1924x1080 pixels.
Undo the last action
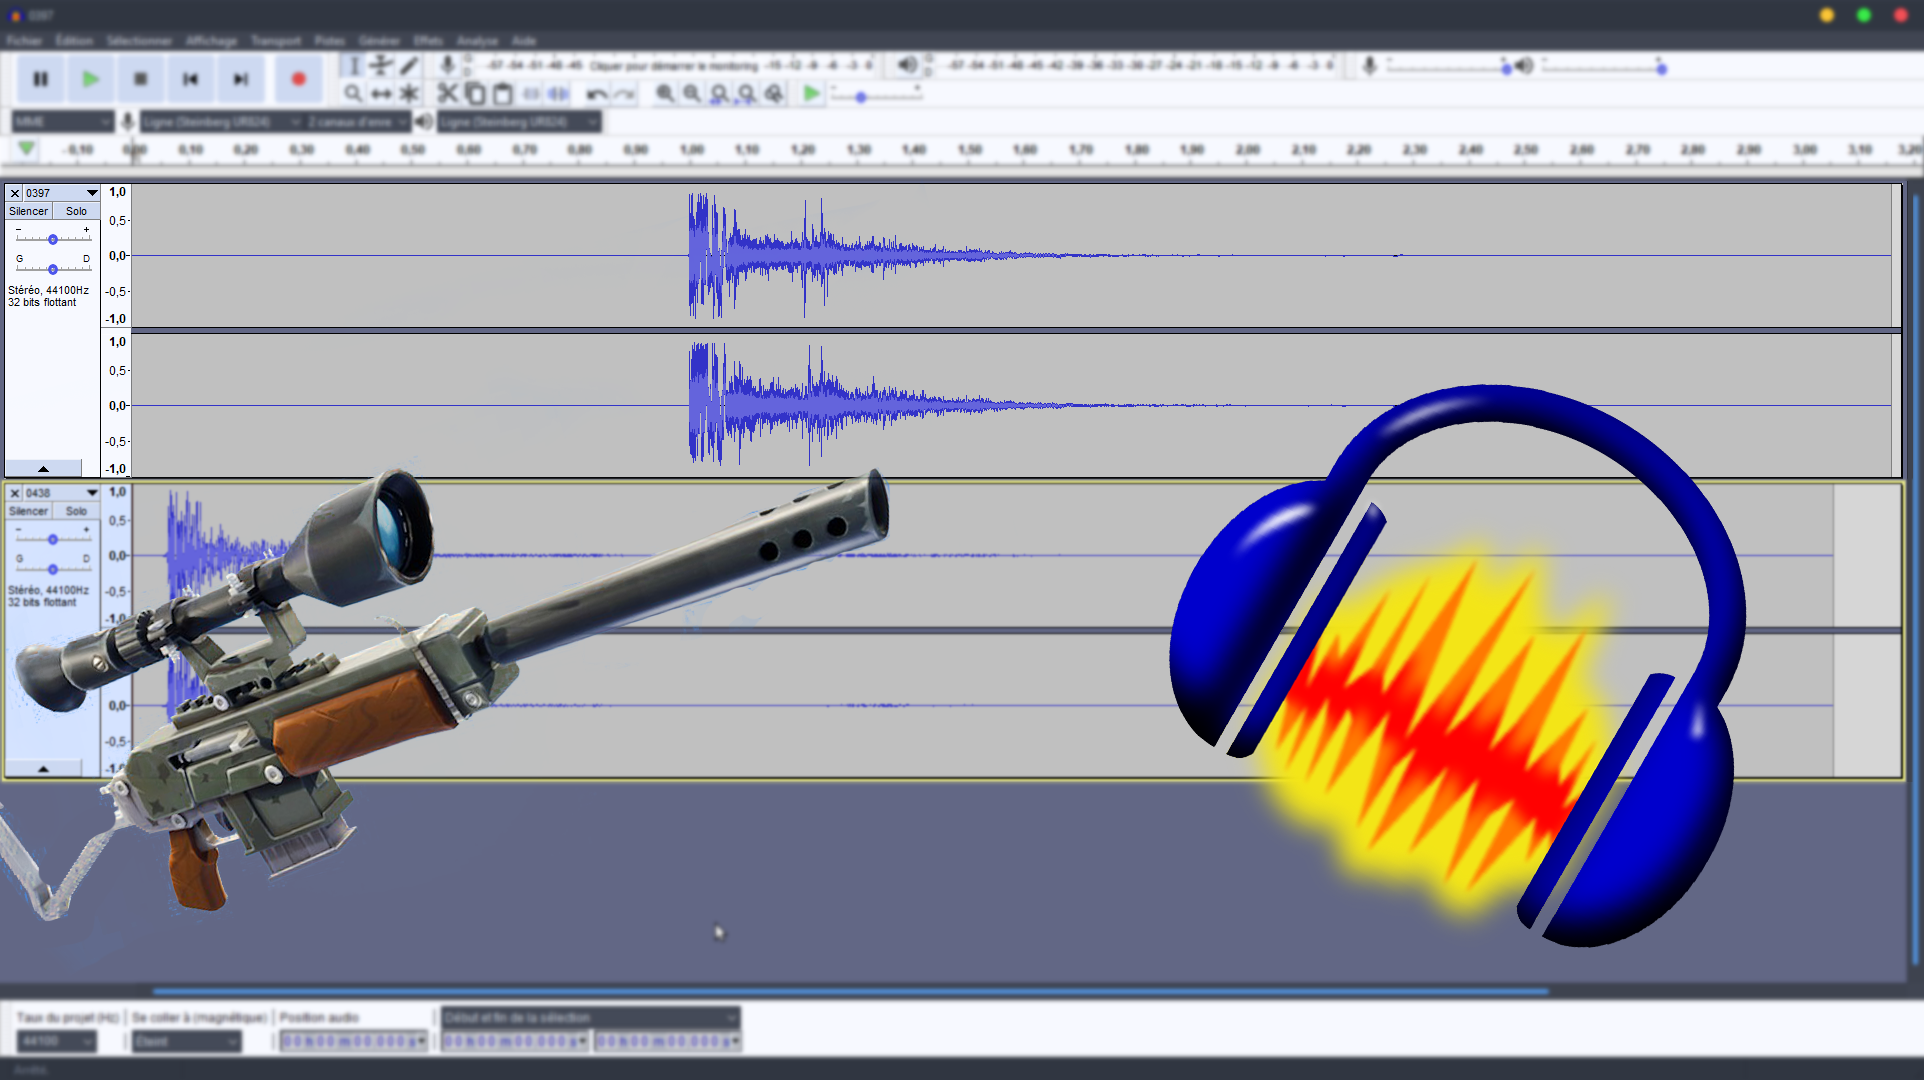[597, 94]
